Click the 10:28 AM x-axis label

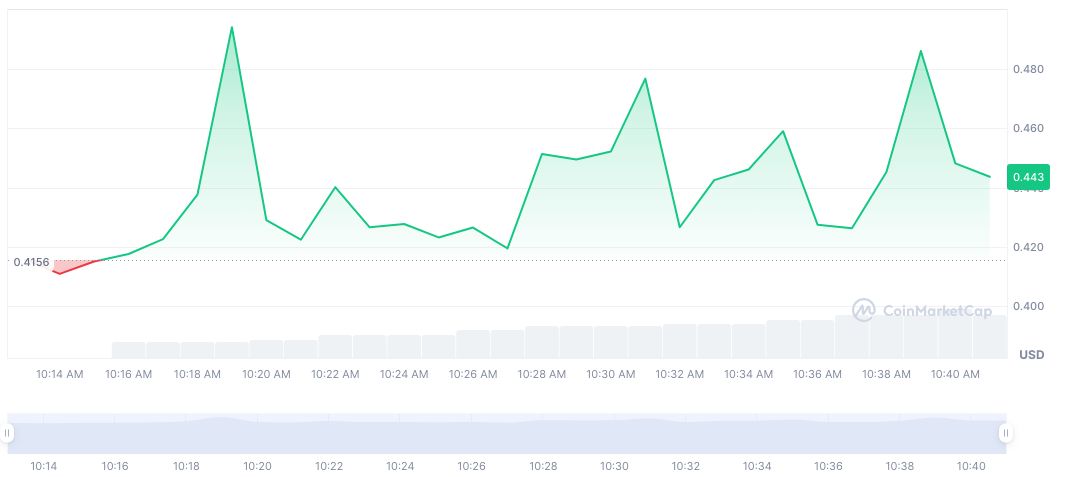coord(542,374)
